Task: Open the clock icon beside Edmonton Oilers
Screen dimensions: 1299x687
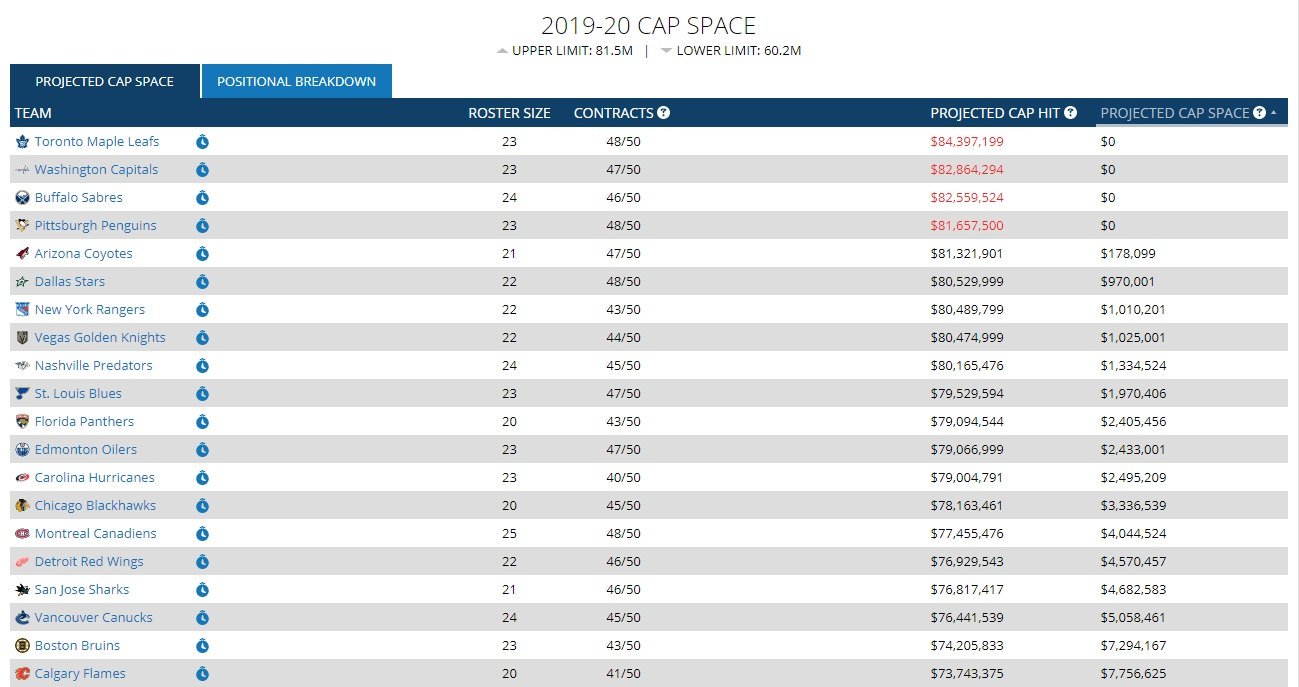Action: (202, 450)
